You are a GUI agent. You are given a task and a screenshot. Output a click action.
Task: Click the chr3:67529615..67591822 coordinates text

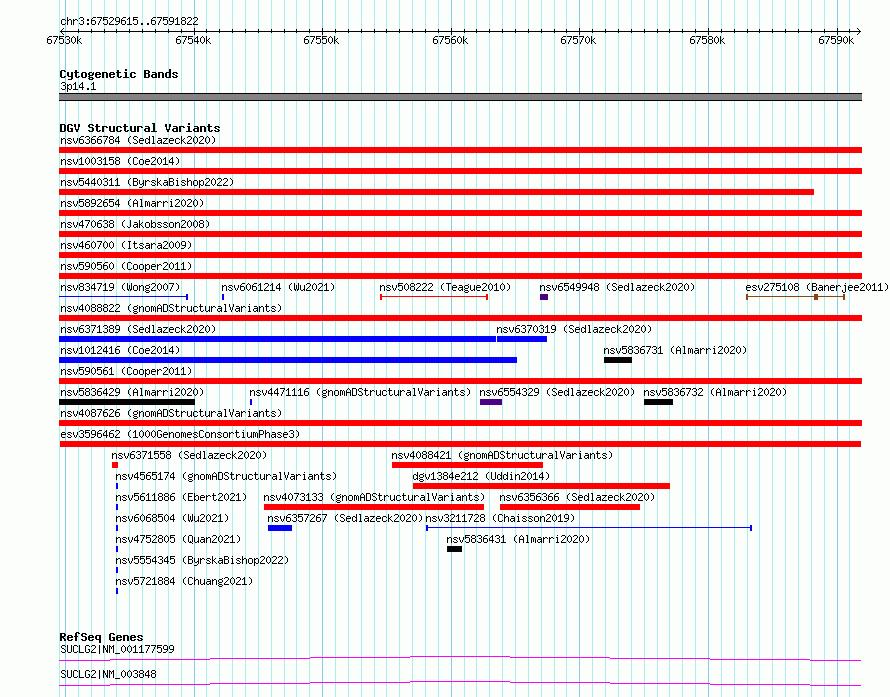point(129,22)
